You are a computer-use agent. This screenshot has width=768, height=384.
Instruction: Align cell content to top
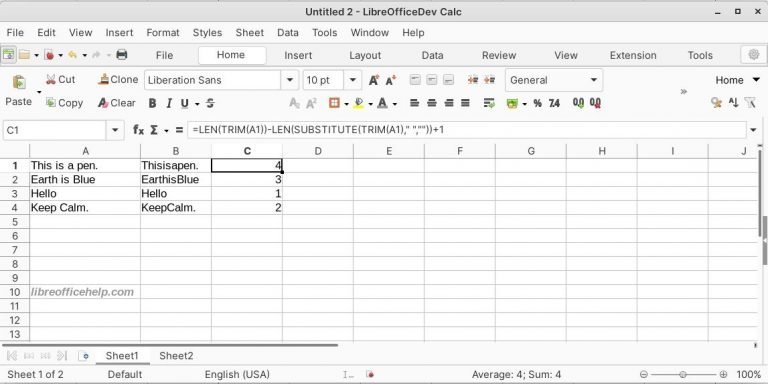(x=415, y=80)
